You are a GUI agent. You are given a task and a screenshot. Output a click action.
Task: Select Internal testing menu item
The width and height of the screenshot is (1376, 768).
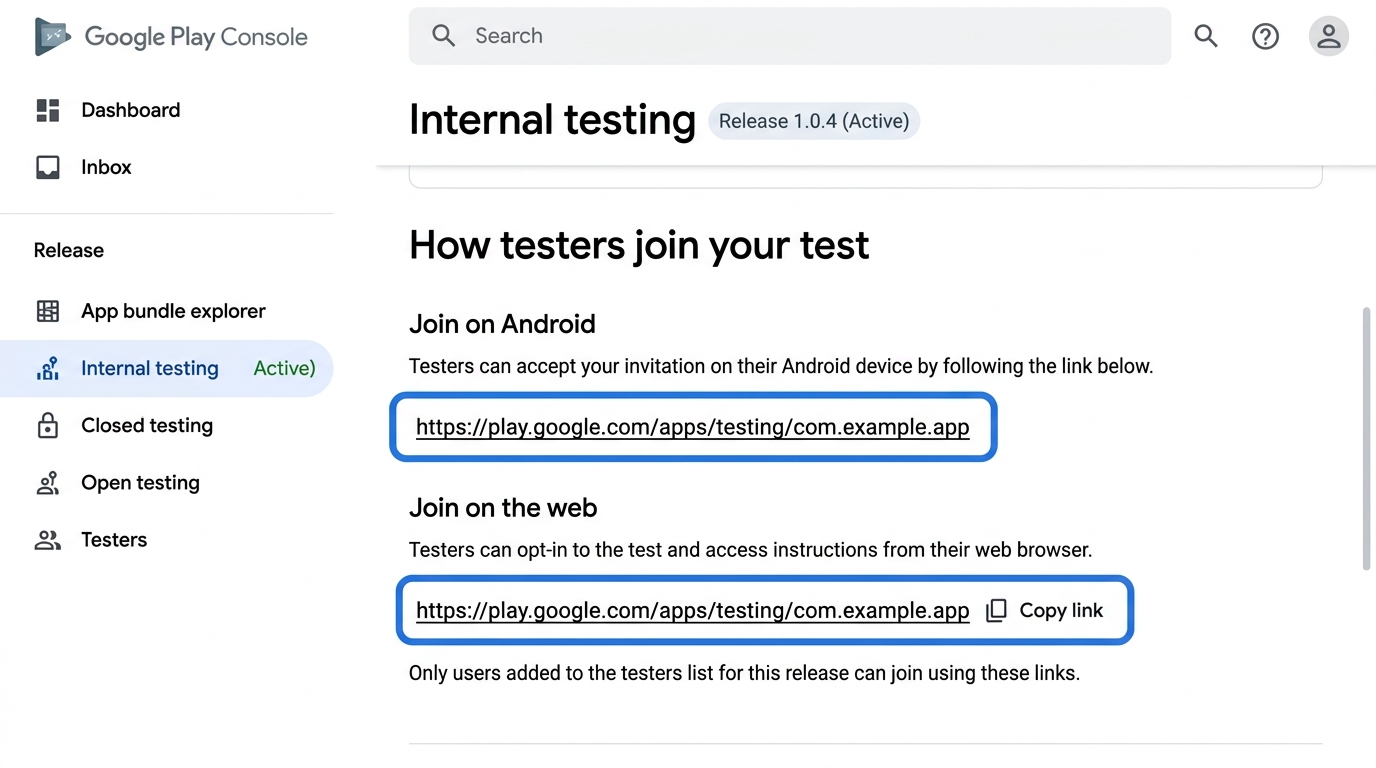point(166,368)
